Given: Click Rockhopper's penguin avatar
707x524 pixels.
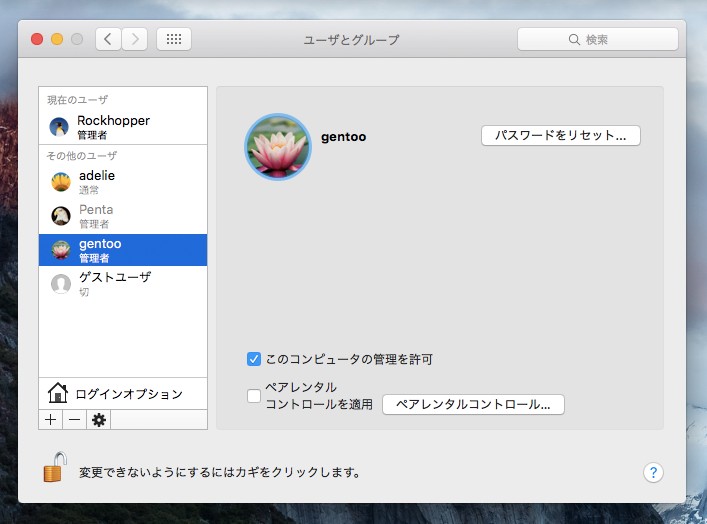Looking at the screenshot, I should (x=59, y=127).
